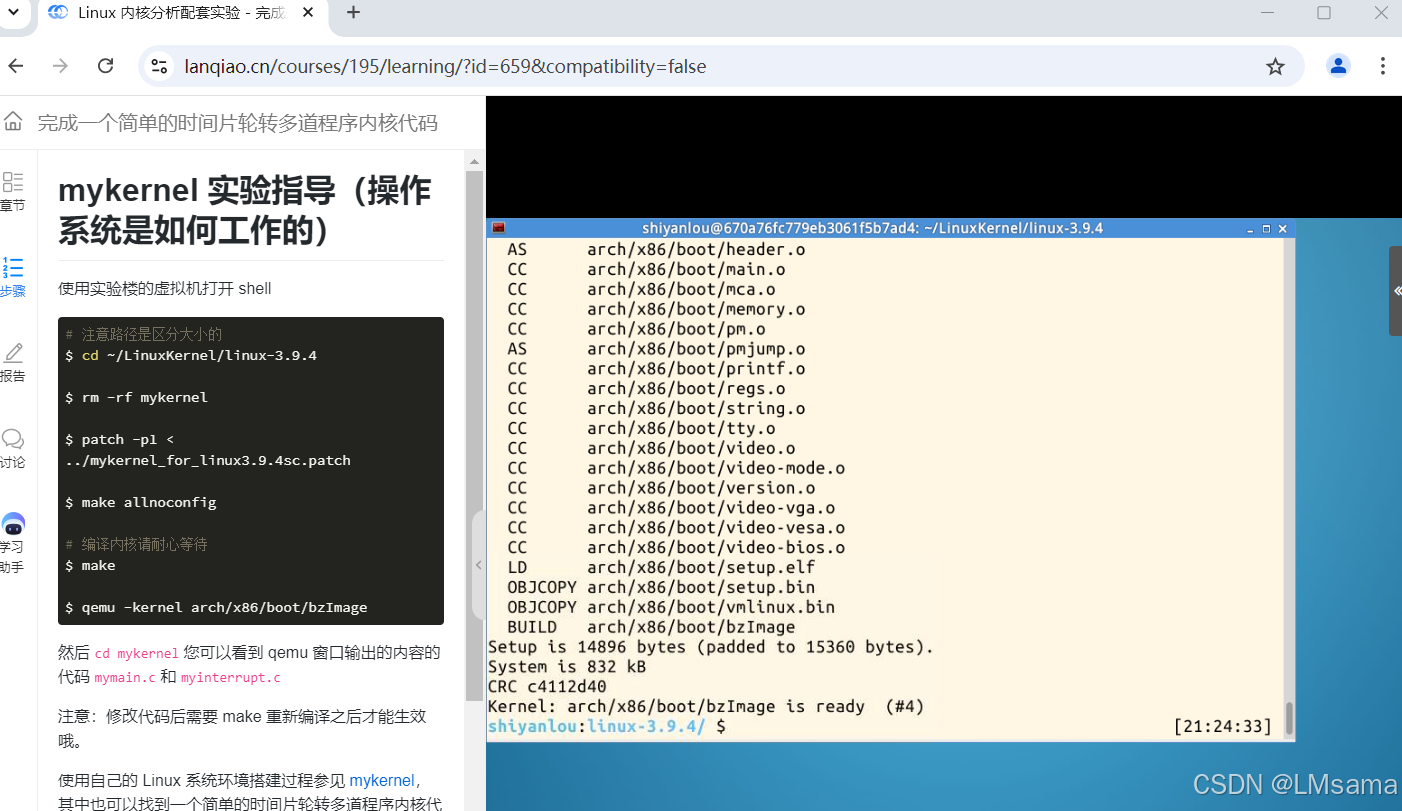Click the 'CRC c4112d40' terminal line
The width and height of the screenshot is (1402, 811).
pos(547,686)
